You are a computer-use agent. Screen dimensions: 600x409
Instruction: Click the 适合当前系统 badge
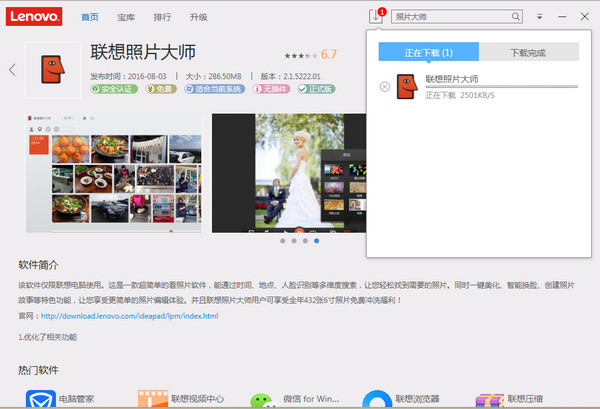click(214, 89)
